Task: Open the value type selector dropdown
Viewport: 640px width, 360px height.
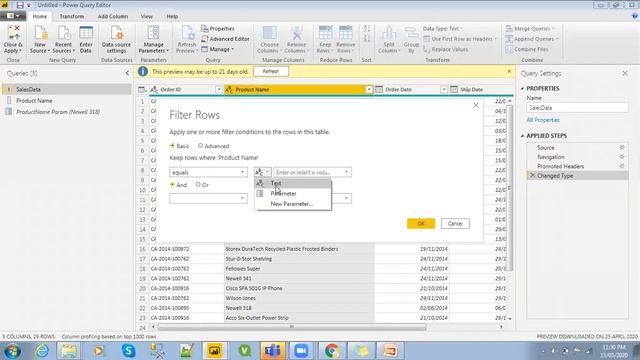Action: coord(262,172)
